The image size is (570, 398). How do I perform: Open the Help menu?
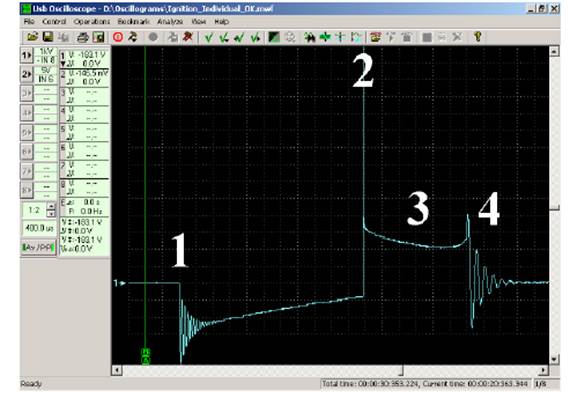[221, 22]
